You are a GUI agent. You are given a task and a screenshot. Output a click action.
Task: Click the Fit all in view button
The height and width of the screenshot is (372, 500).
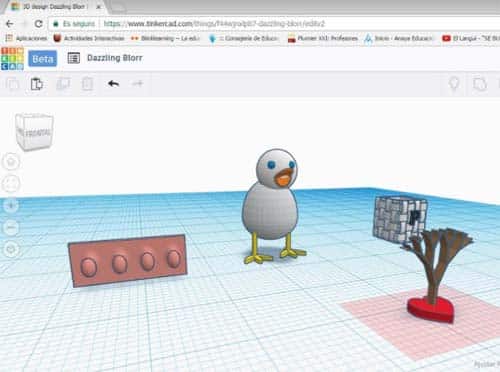click(11, 184)
